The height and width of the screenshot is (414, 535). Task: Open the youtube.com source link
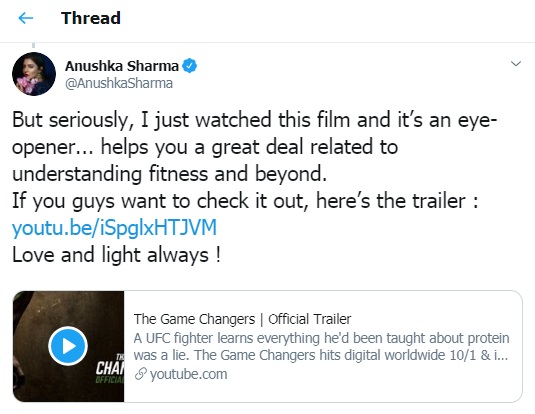point(188,374)
